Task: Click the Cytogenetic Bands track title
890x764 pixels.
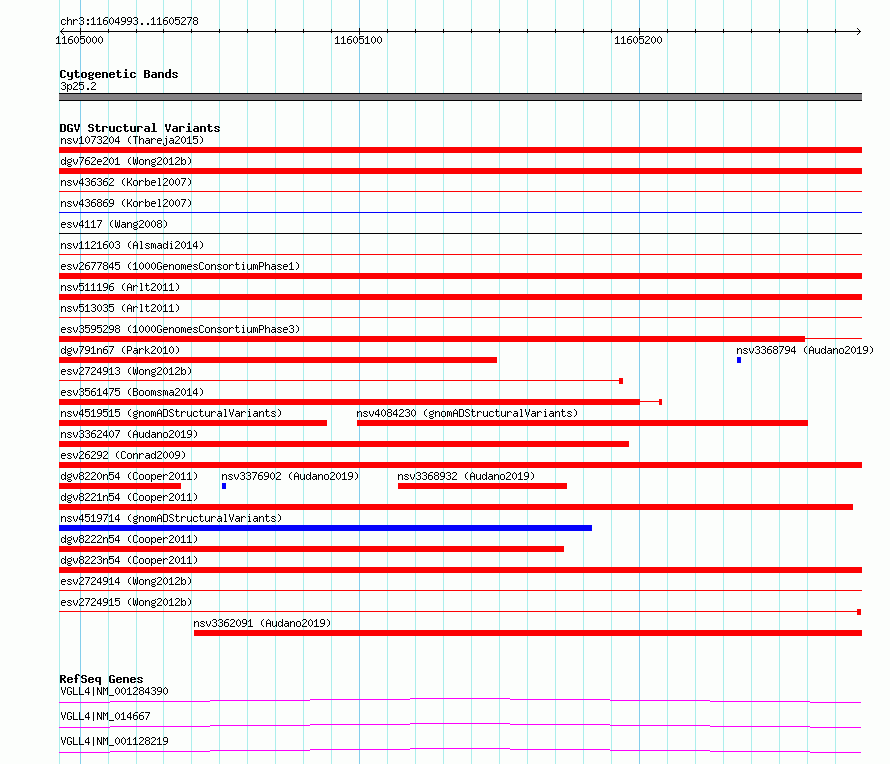Action: (x=119, y=74)
